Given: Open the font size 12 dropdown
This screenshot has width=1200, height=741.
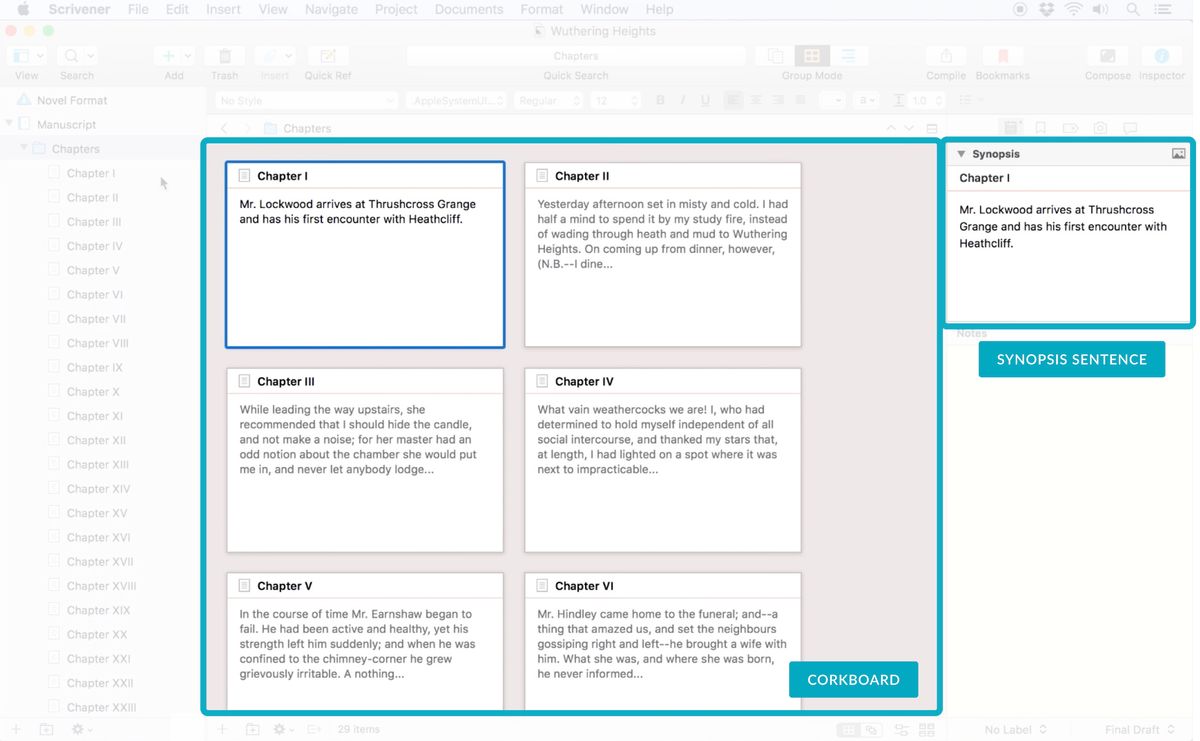Looking at the screenshot, I should click(616, 100).
